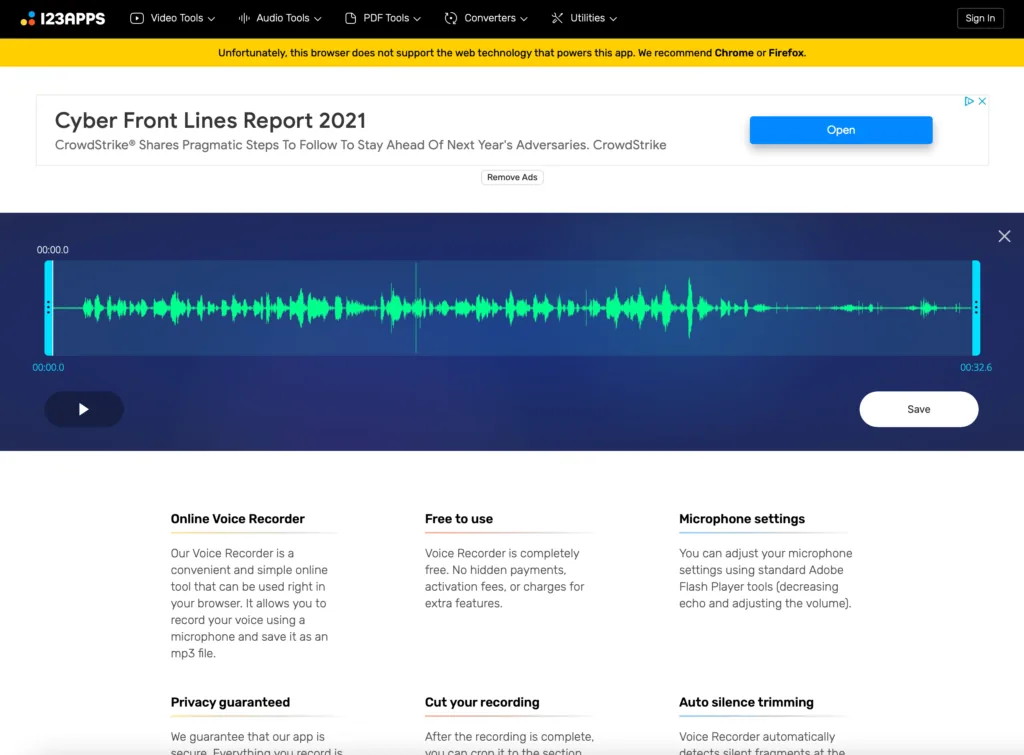
Task: Expand the Converters chevron
Action: 523,19
